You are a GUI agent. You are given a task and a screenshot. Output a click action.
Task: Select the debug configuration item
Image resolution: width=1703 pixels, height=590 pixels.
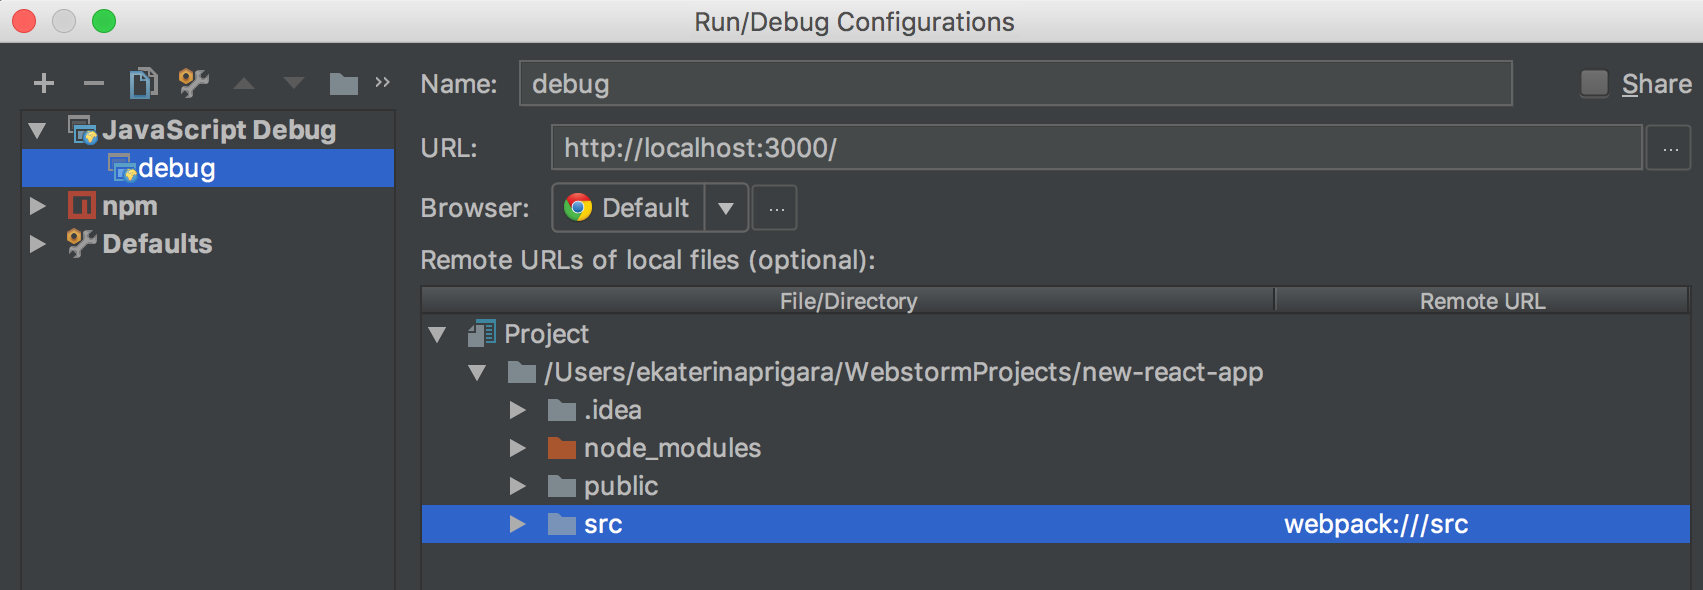[x=208, y=168]
